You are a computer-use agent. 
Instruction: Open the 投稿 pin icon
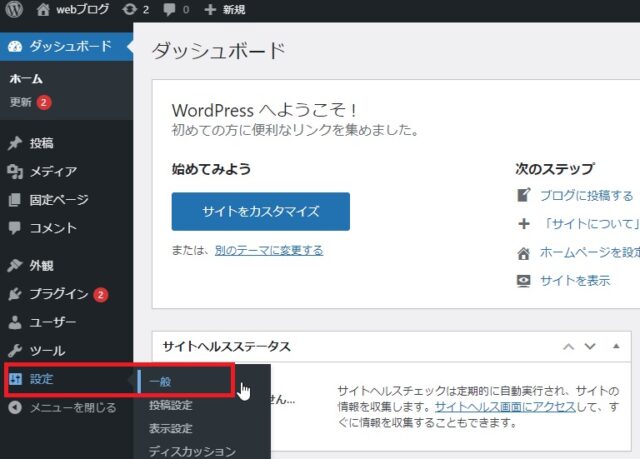tap(15, 143)
